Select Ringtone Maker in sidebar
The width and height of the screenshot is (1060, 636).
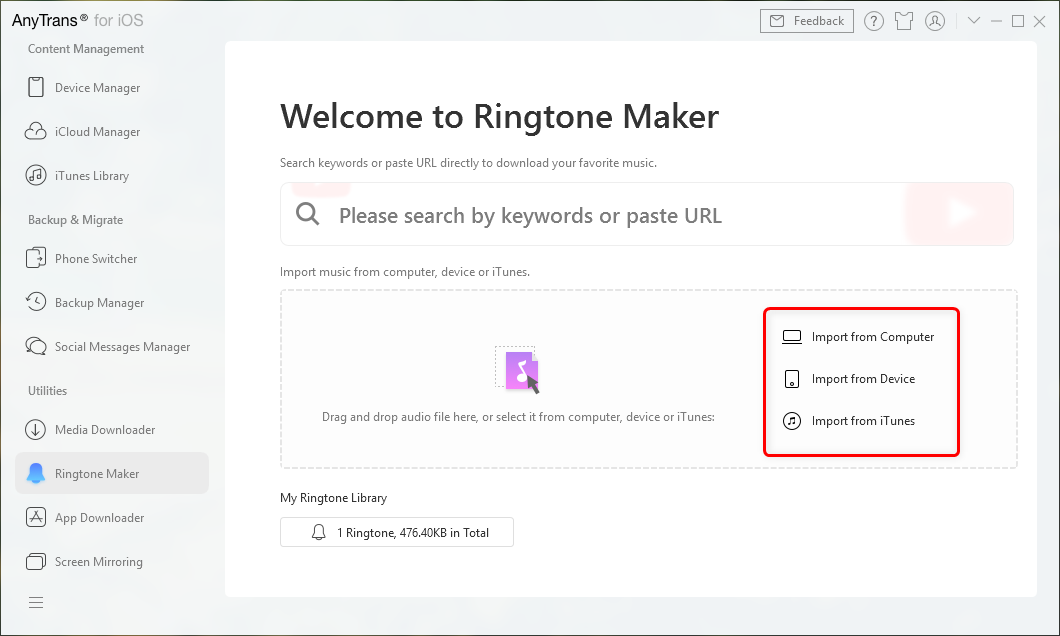tap(97, 474)
